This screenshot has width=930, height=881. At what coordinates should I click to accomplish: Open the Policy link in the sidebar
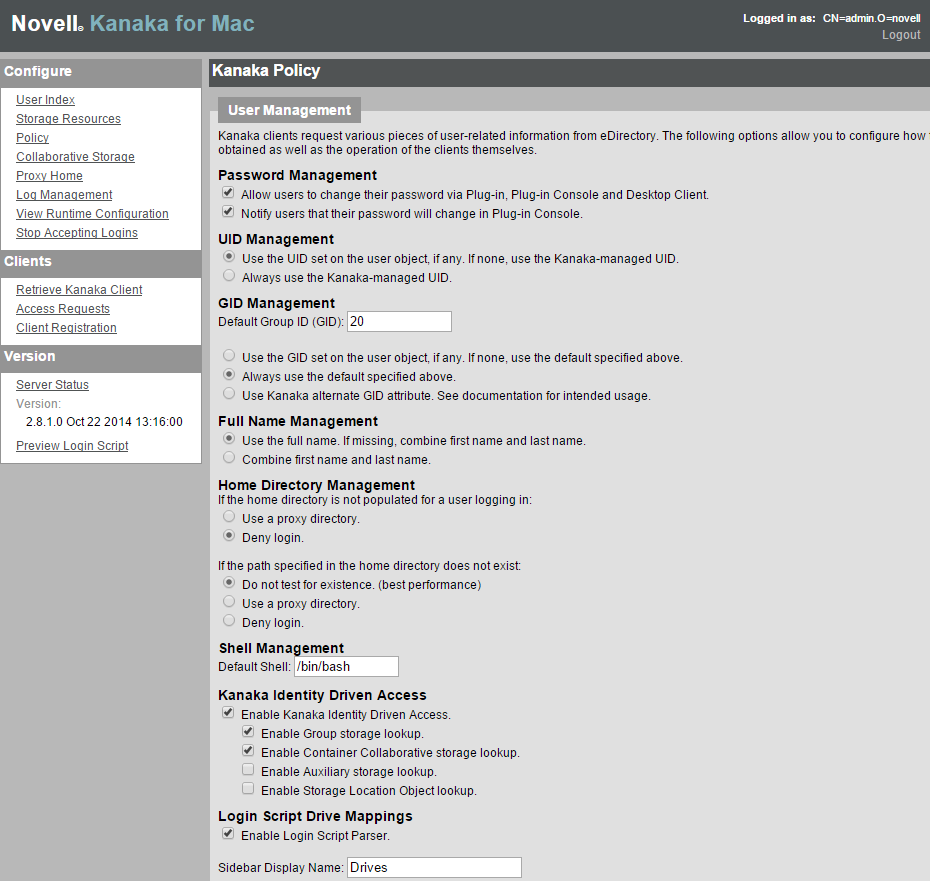[33, 138]
